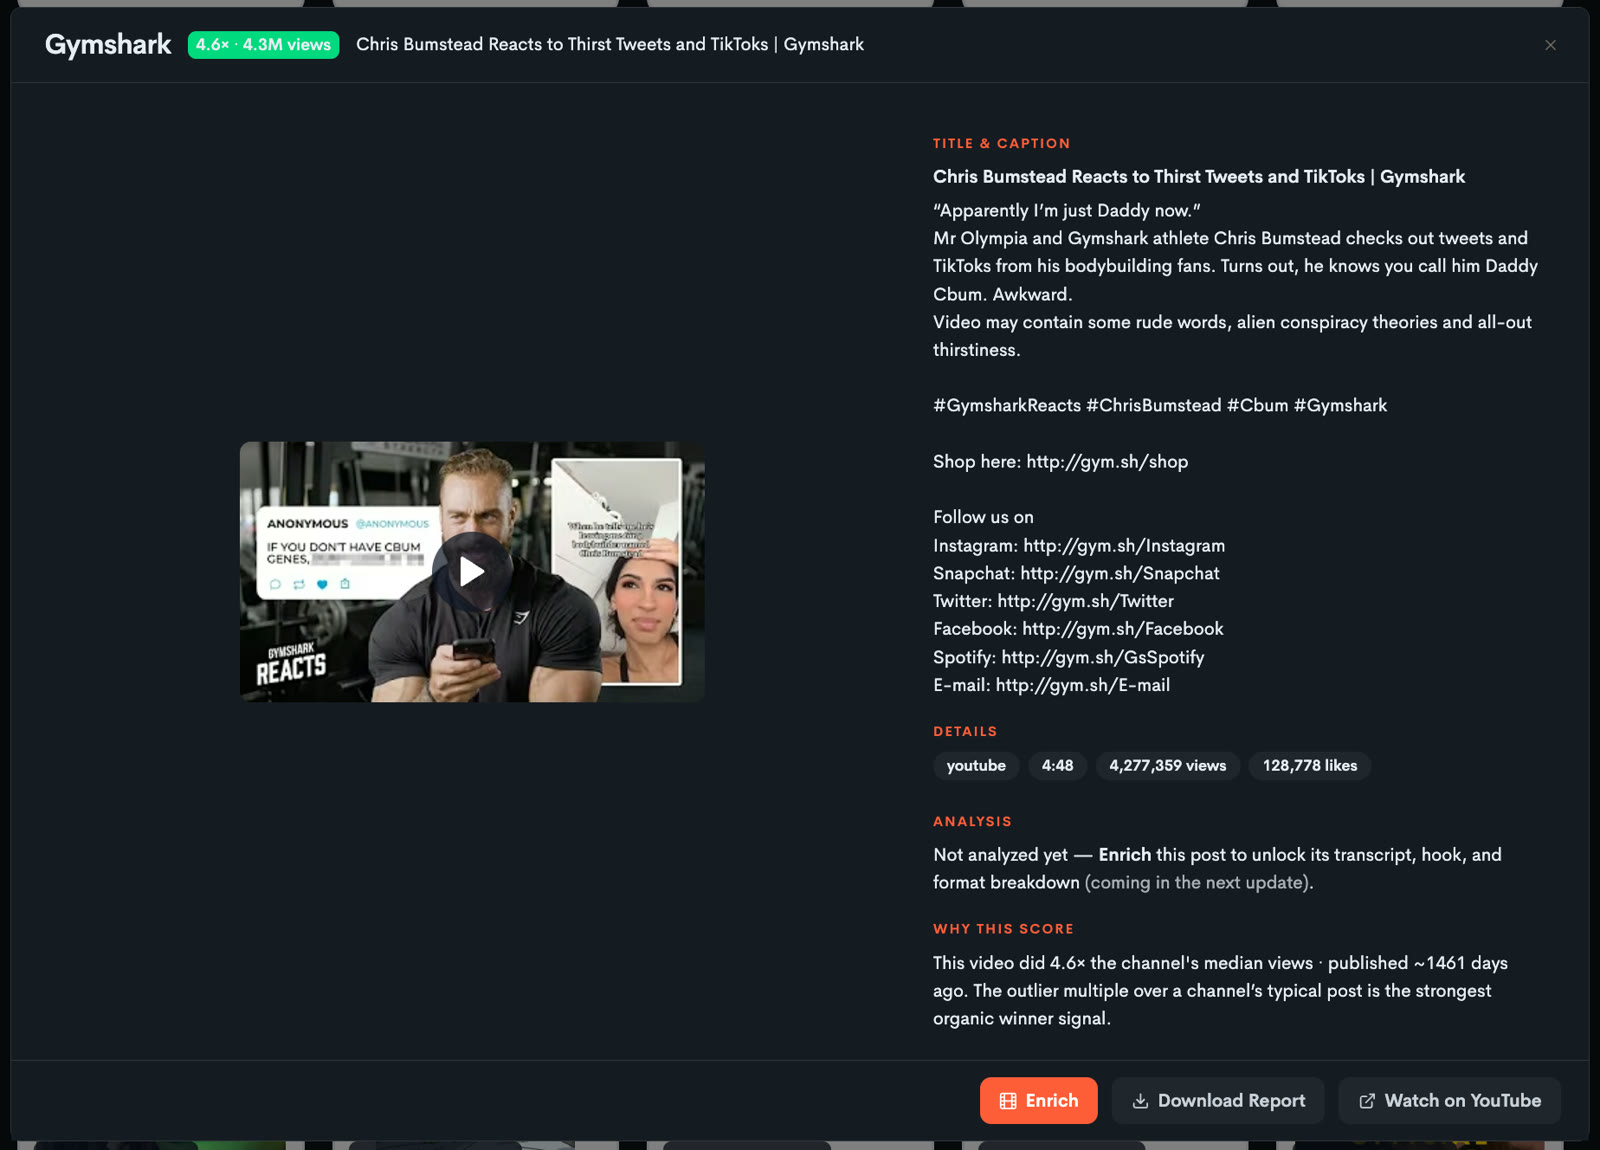
Task: Click the Gymshark channel name heading
Action: click(108, 45)
